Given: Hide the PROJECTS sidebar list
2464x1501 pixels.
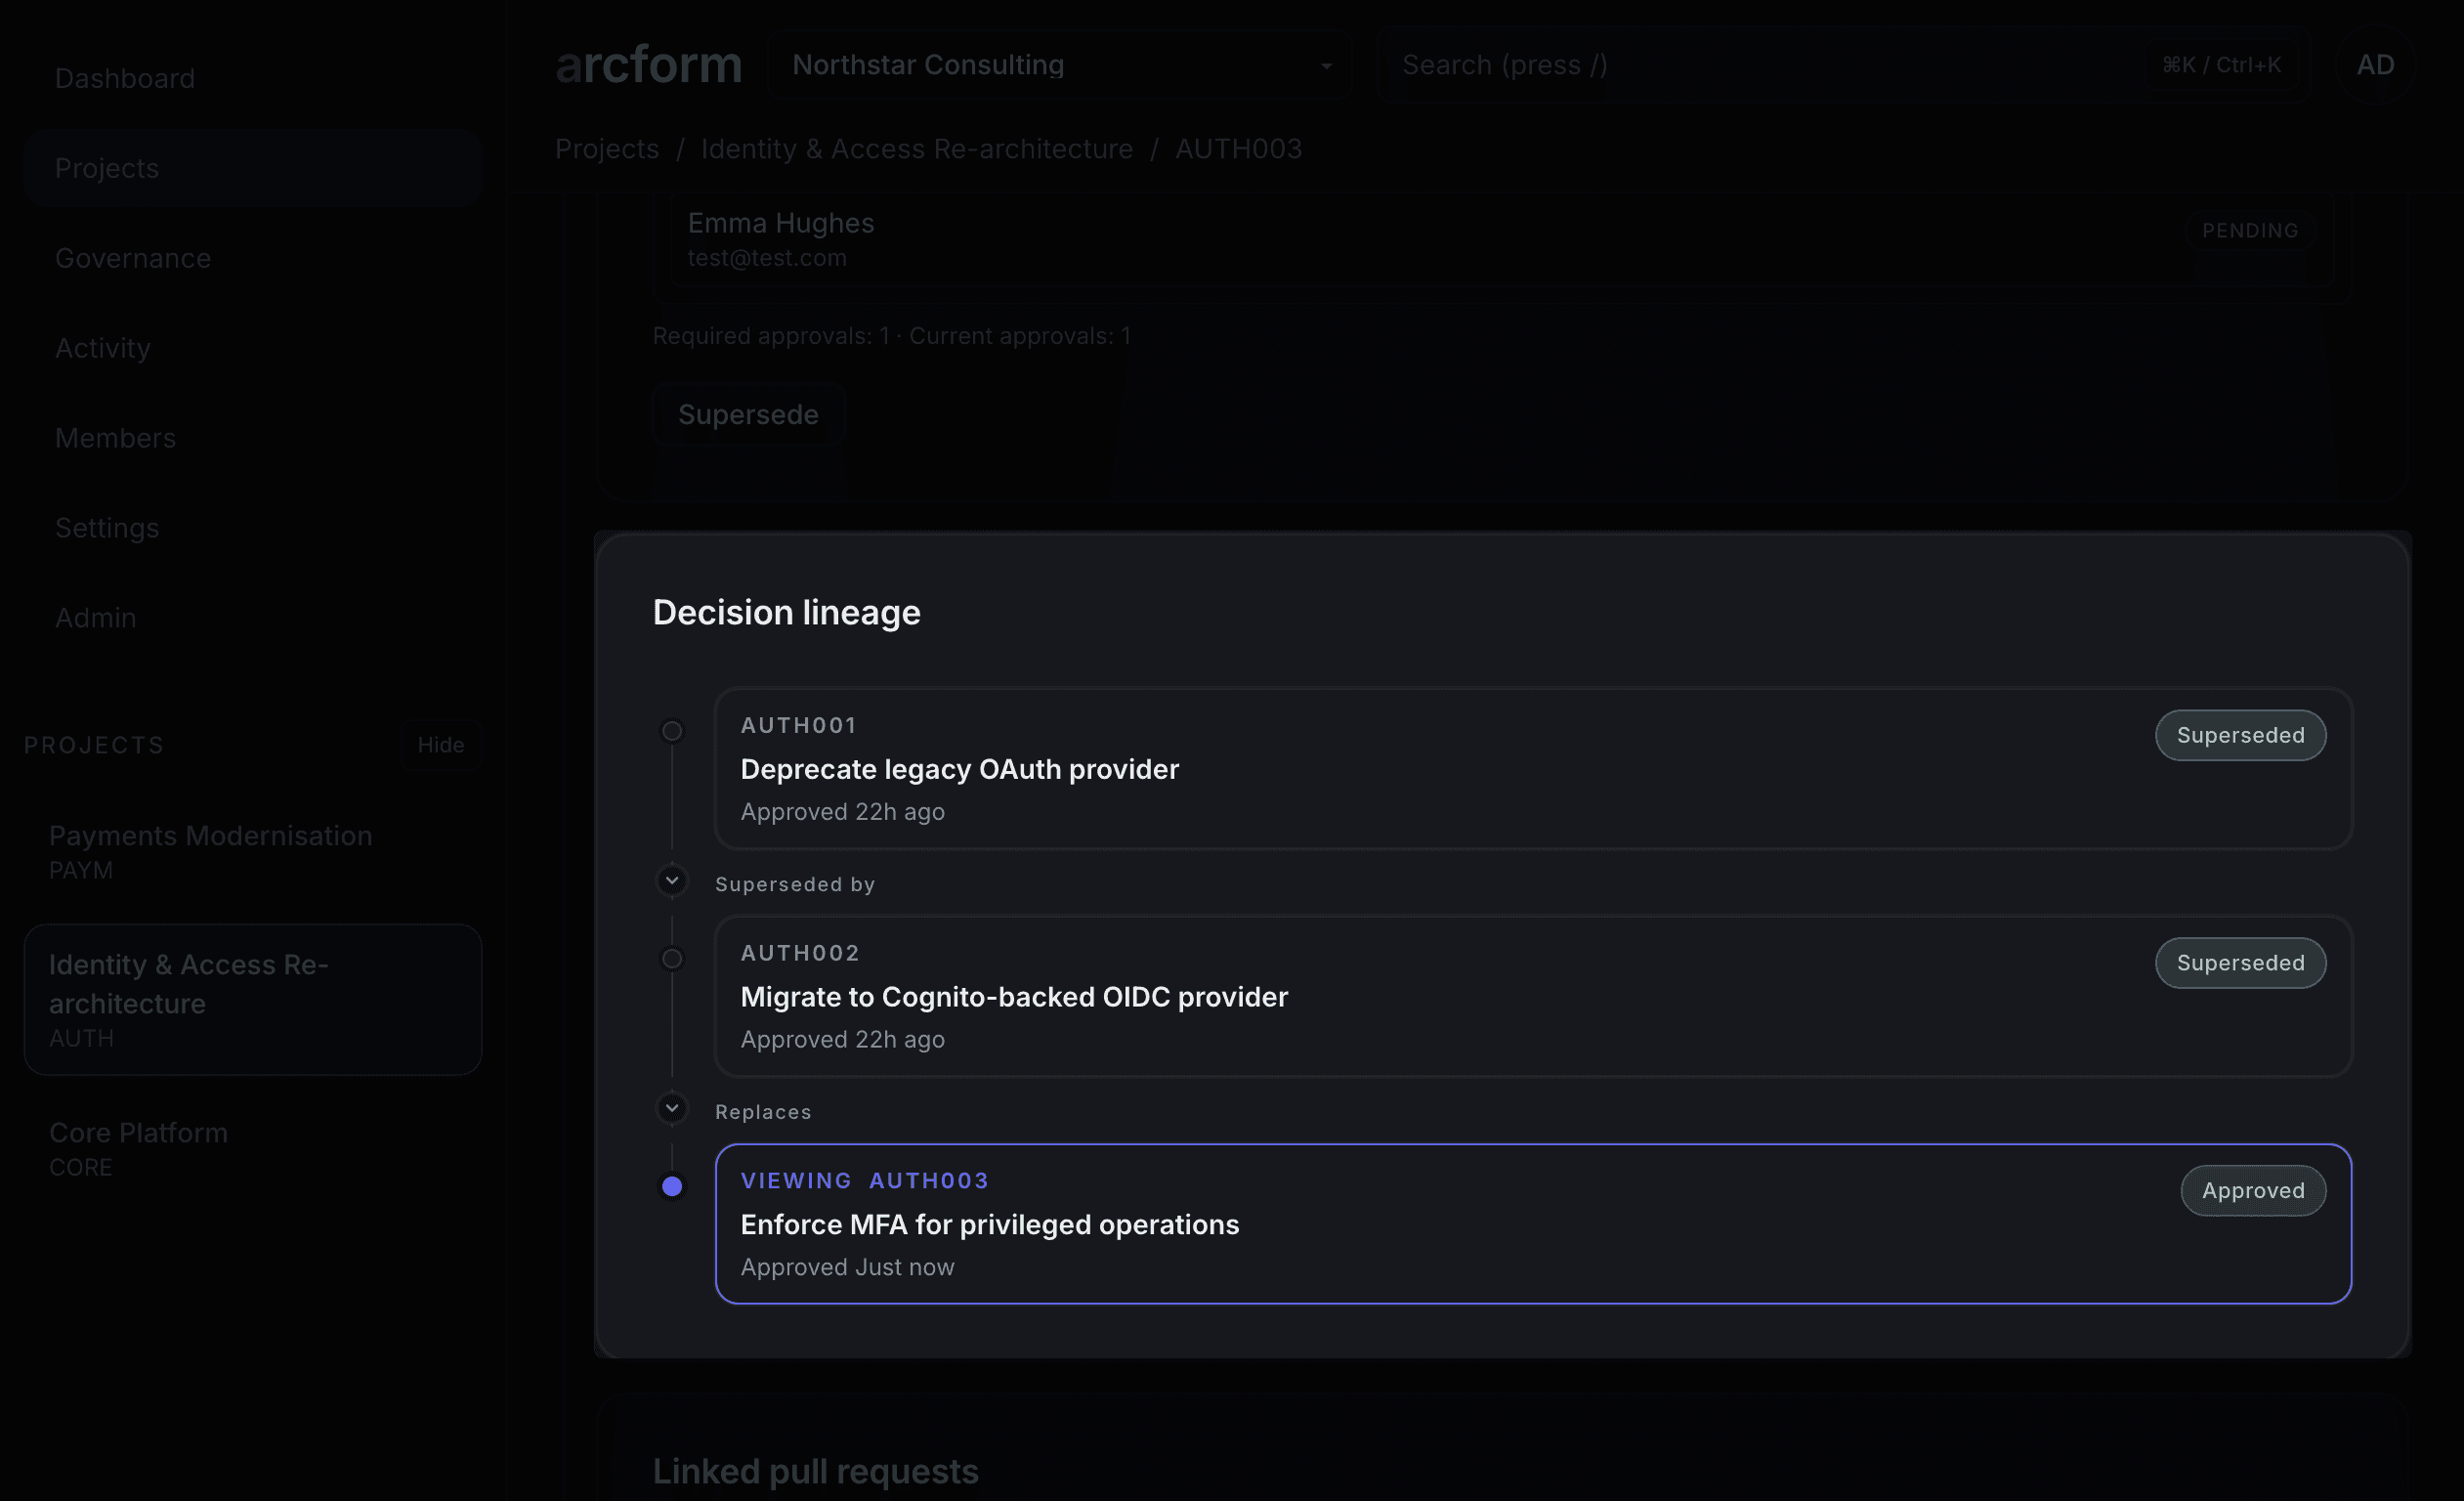Looking at the screenshot, I should pos(440,744).
